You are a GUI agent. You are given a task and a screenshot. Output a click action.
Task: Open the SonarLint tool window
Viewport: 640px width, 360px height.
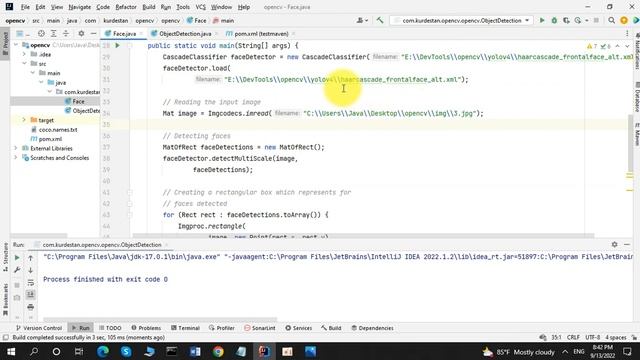(260, 328)
